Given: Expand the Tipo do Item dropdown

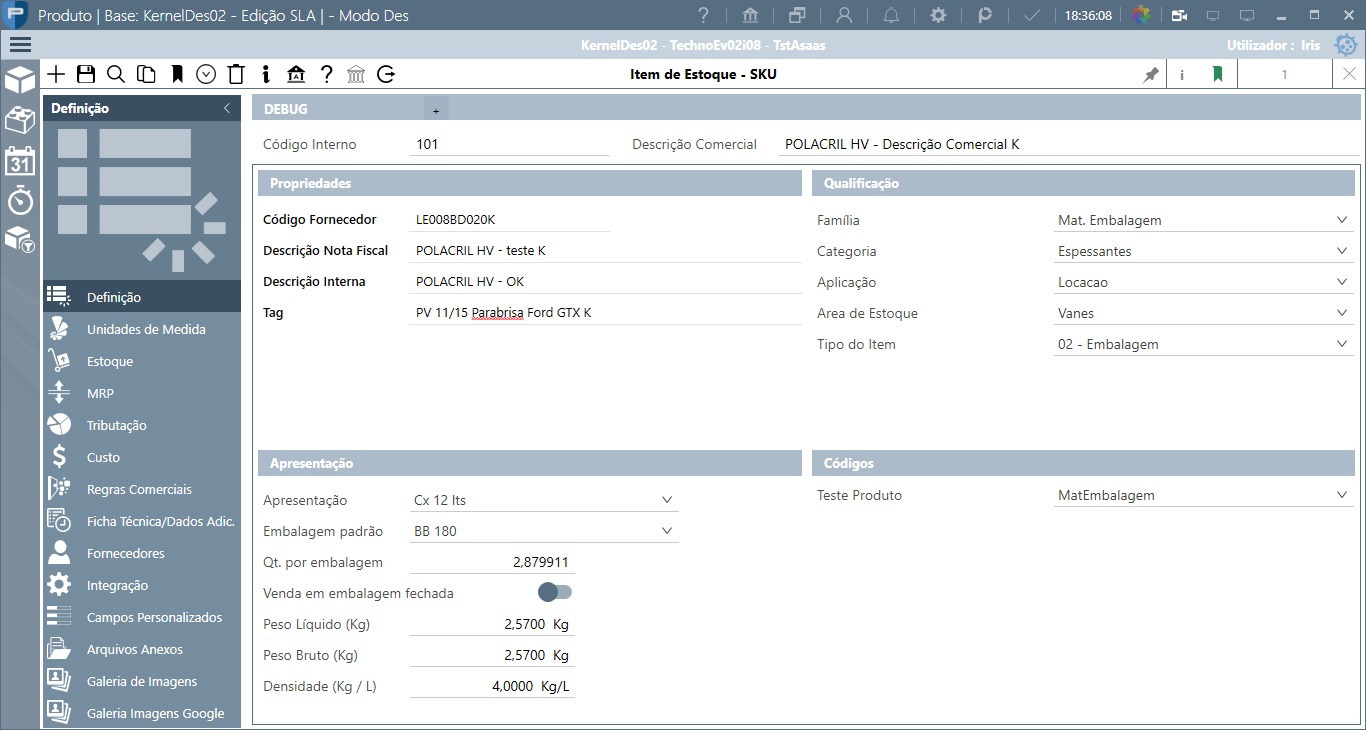Looking at the screenshot, I should pyautogui.click(x=1342, y=344).
